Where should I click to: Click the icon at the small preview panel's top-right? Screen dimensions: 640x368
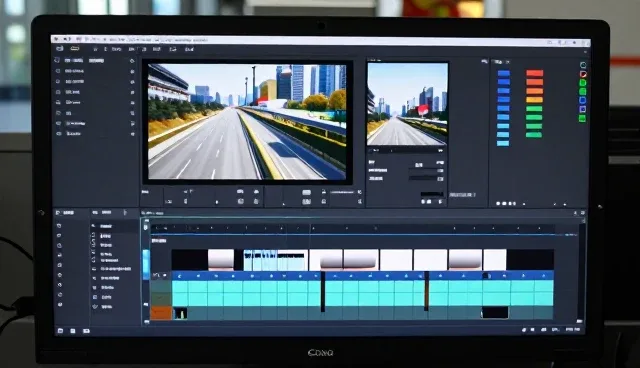coord(484,62)
